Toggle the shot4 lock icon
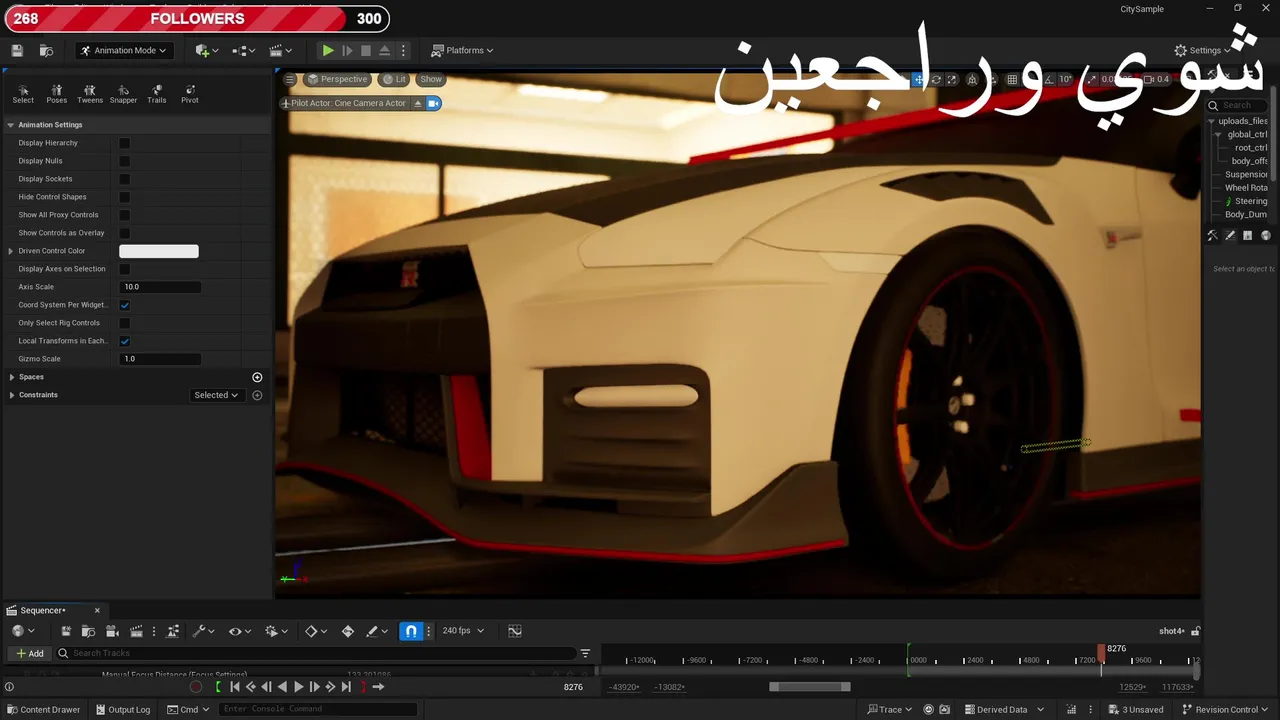This screenshot has width=1280, height=720. [1195, 631]
